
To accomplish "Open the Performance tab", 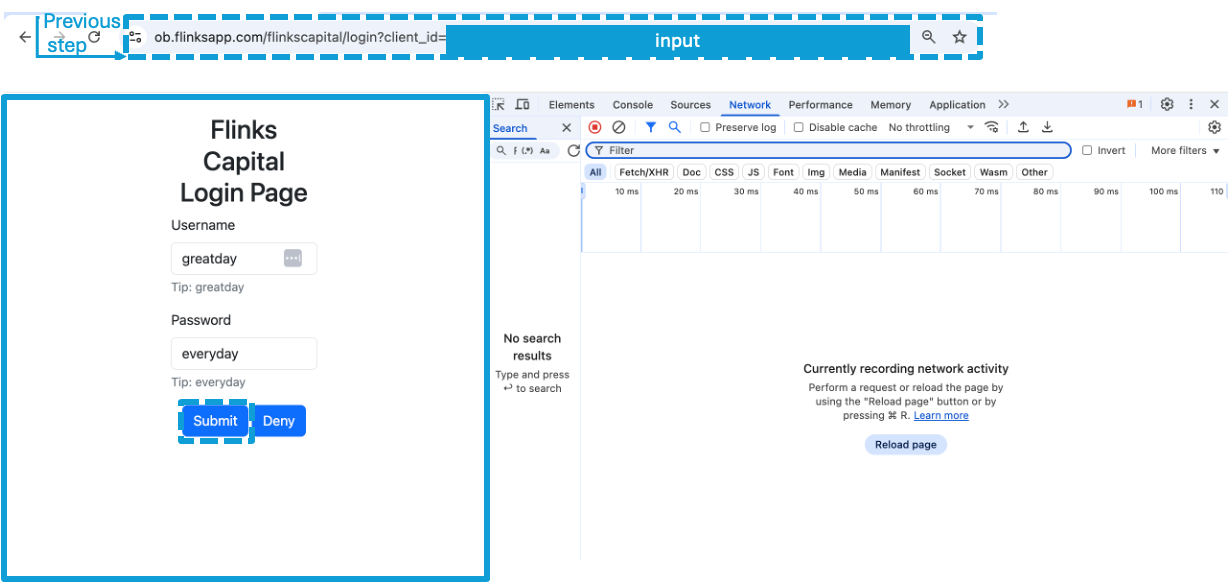I will (x=821, y=104).
